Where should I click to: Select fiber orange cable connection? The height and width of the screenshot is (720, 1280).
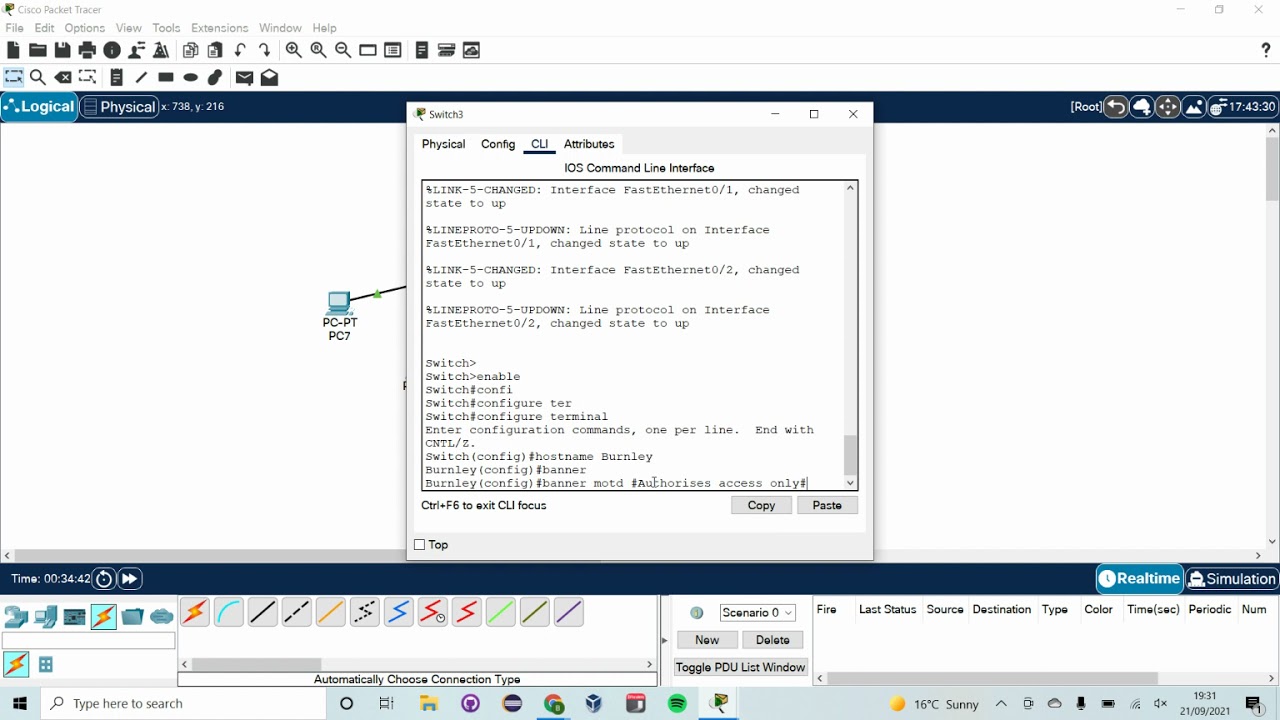click(x=331, y=612)
